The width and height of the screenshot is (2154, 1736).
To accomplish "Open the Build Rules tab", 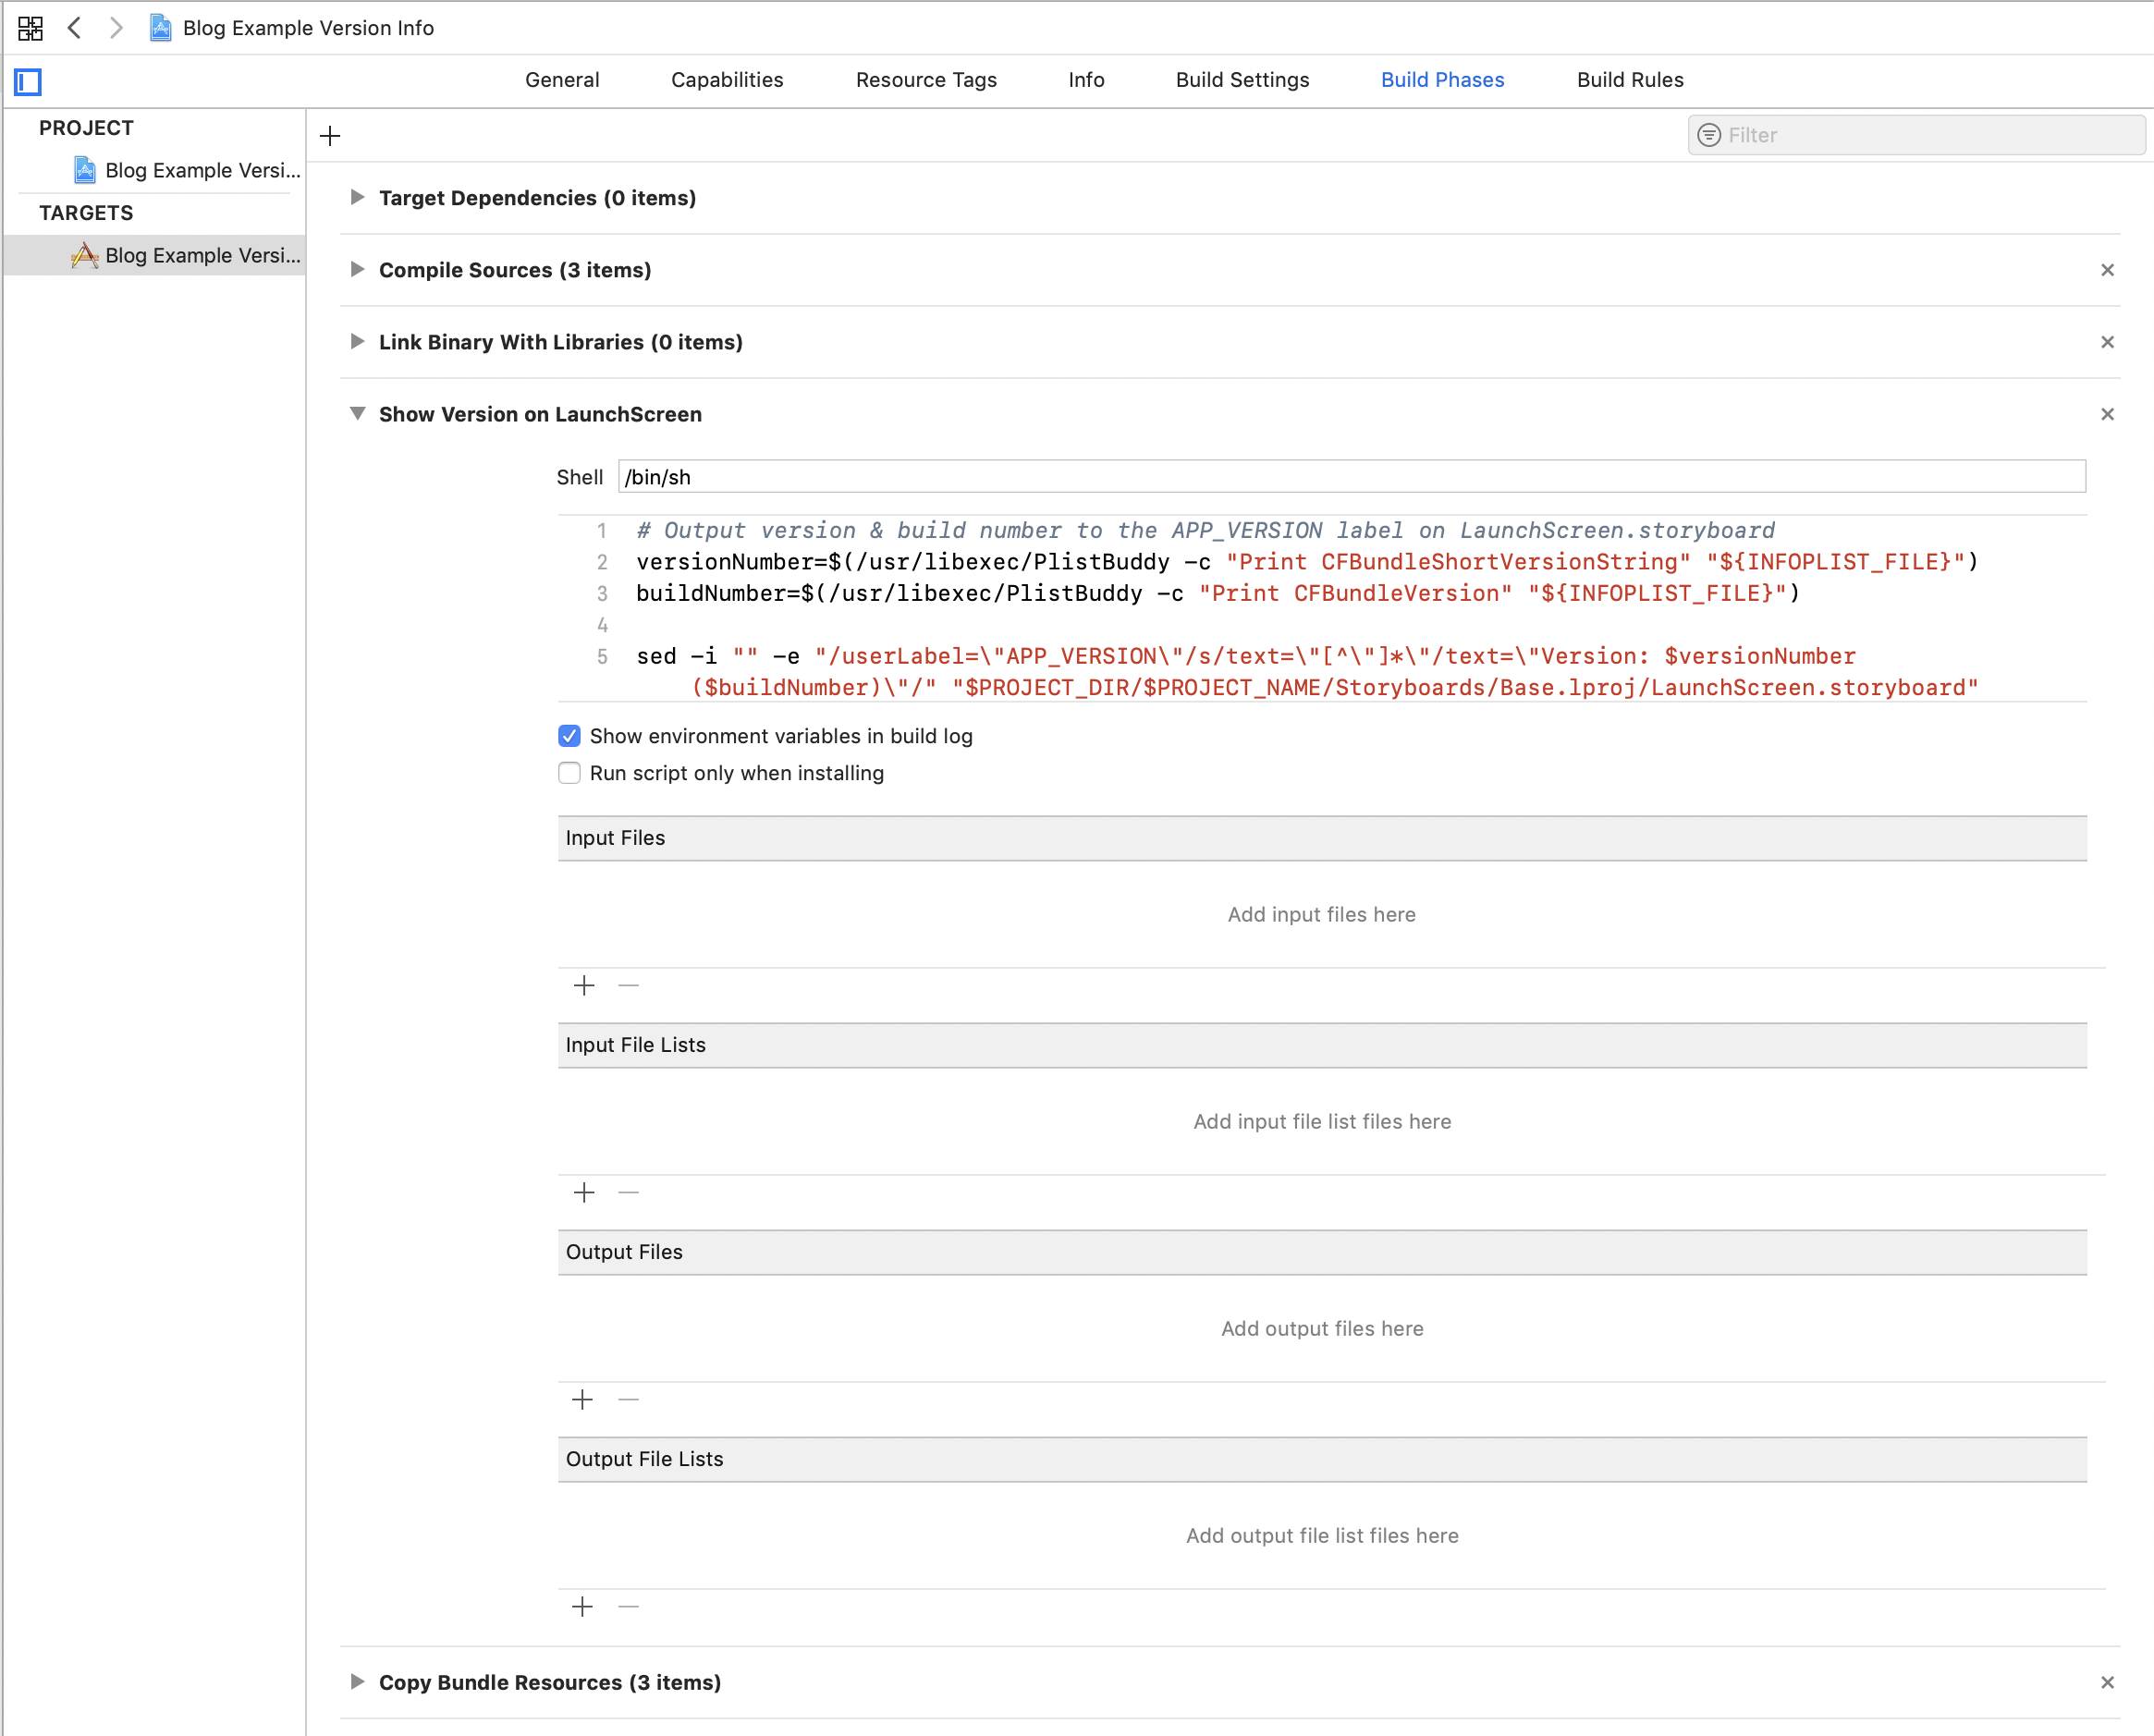I will [1630, 80].
